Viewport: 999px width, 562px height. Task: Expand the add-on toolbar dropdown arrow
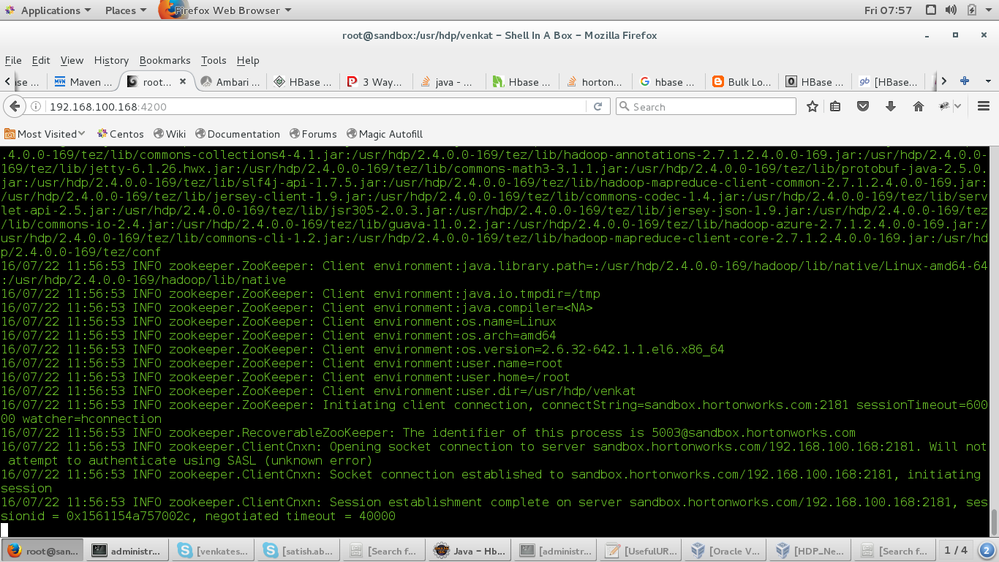958,106
